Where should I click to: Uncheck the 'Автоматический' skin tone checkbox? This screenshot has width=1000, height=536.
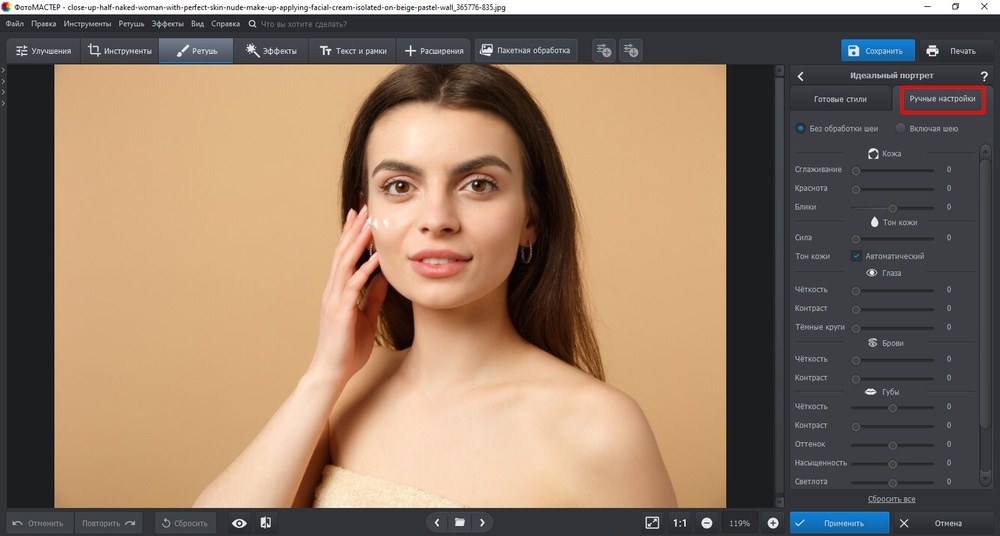tap(856, 256)
